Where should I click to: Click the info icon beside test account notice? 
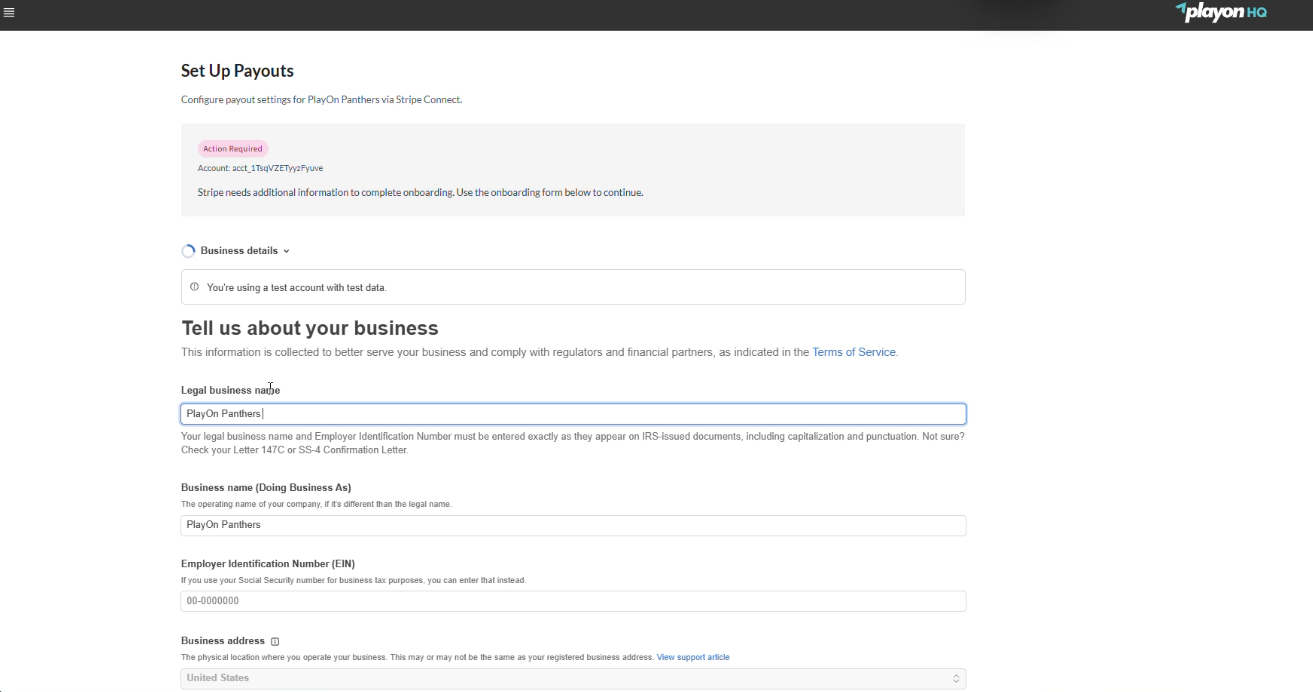pos(194,287)
